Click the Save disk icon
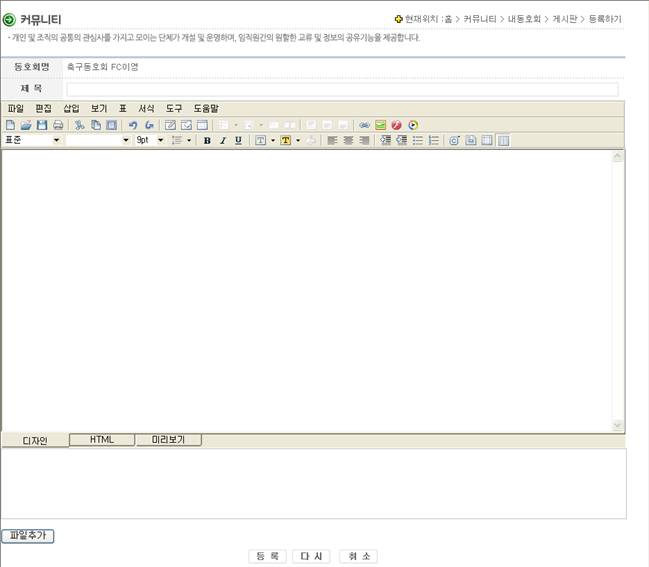 (42, 125)
